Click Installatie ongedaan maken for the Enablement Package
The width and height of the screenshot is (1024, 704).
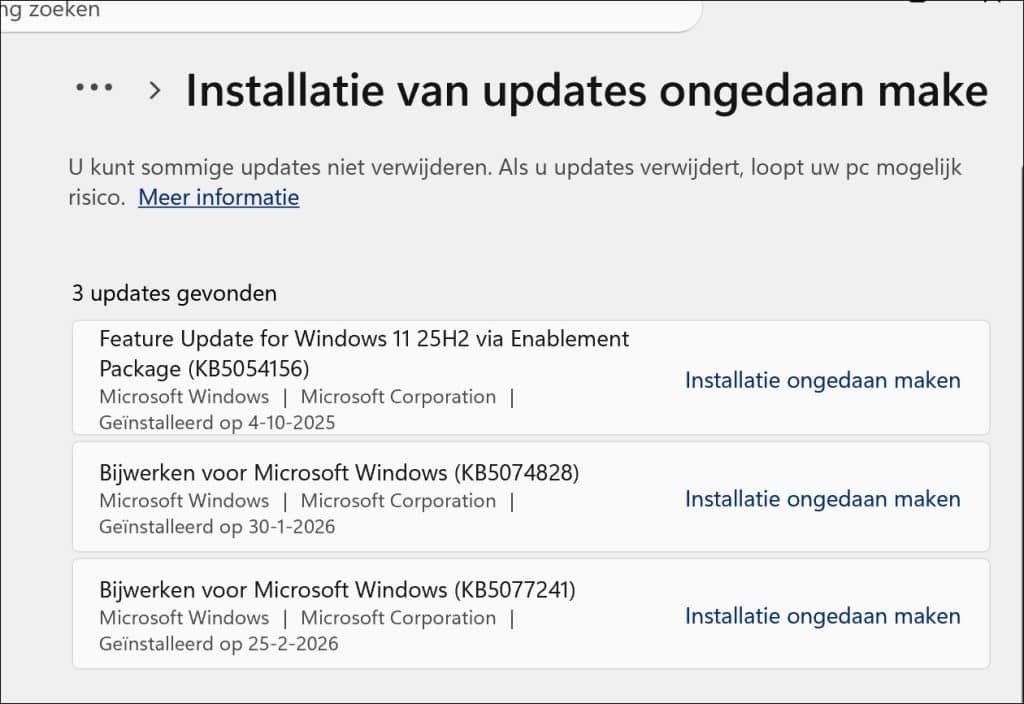coord(822,380)
